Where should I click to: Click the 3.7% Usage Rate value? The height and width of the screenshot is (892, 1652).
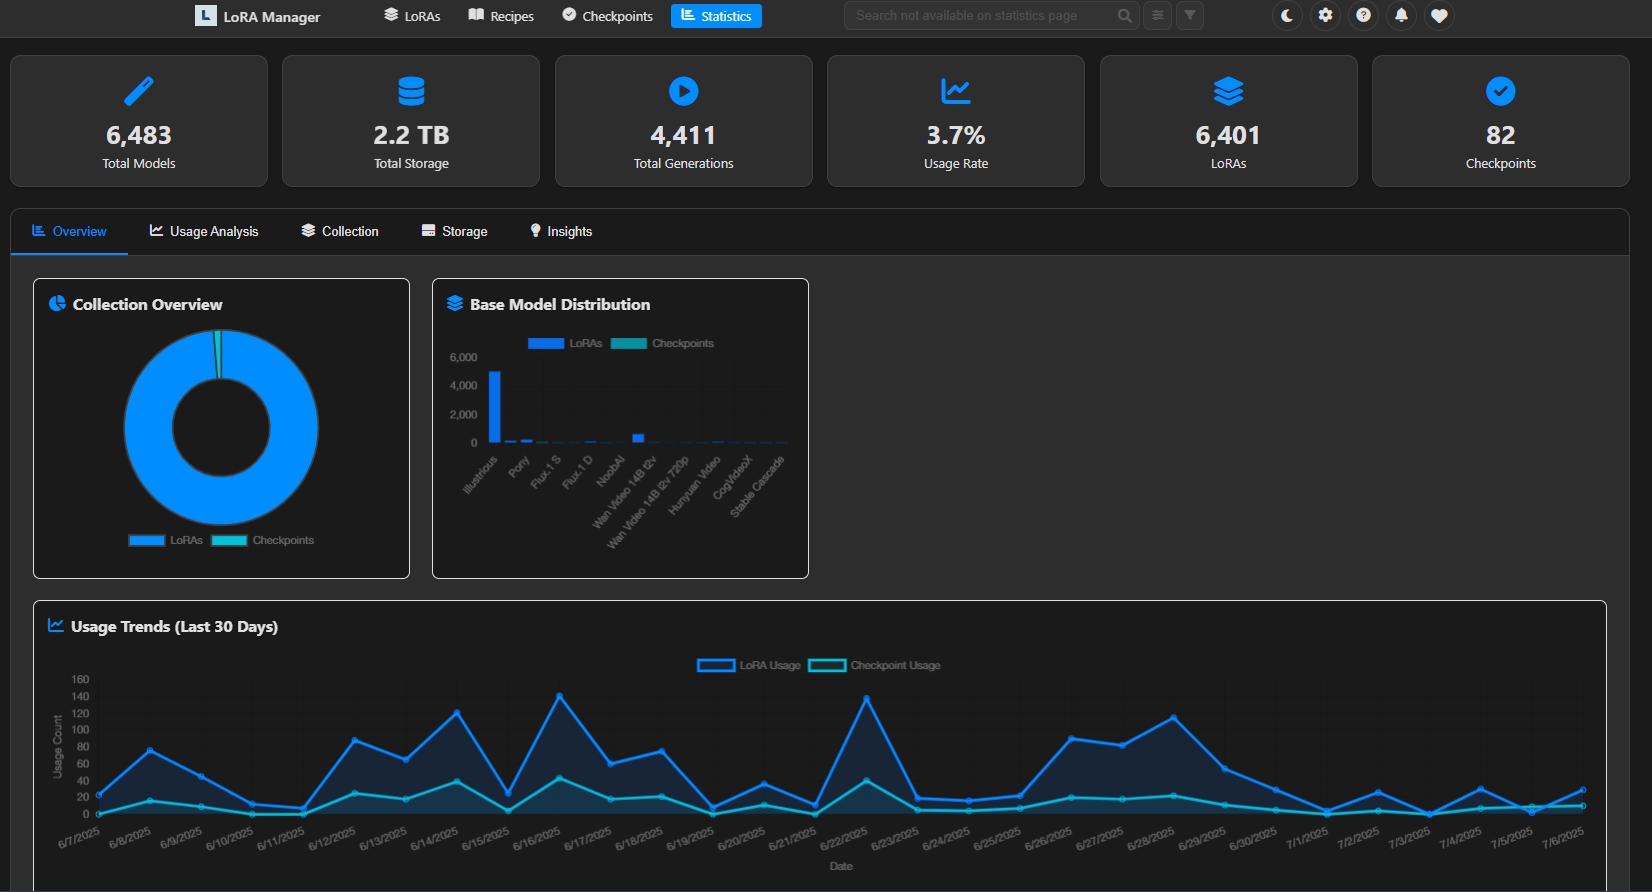[956, 135]
